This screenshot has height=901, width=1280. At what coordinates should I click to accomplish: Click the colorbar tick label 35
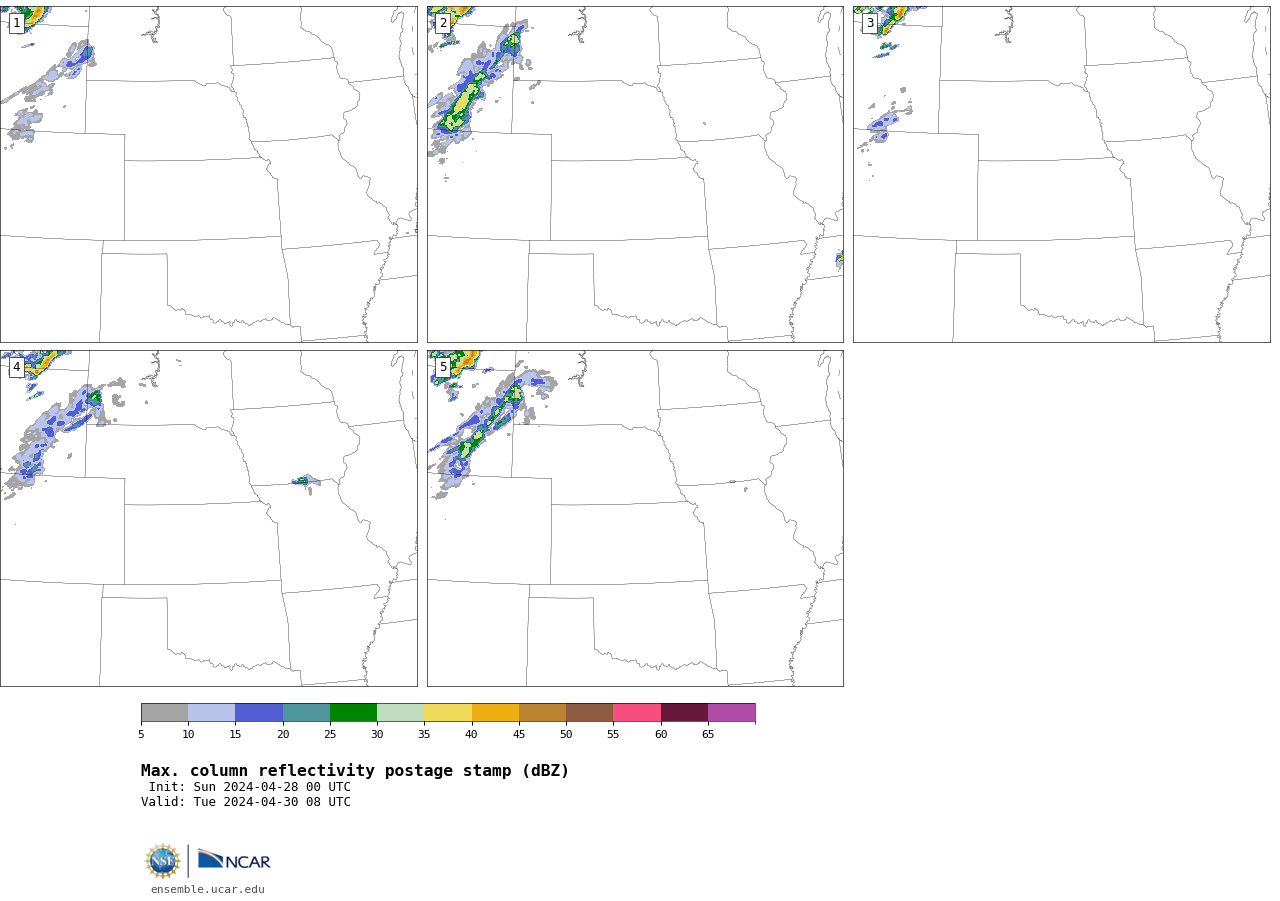tap(424, 734)
